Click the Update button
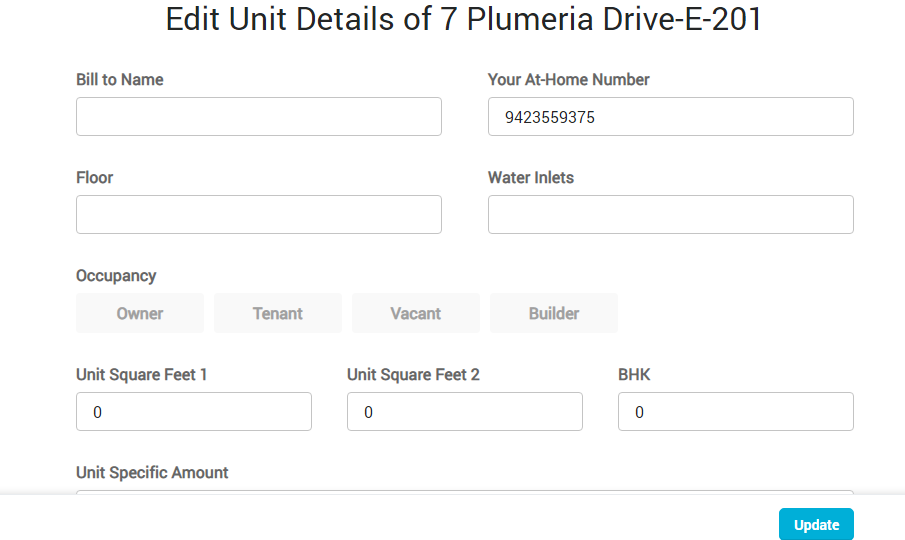 [816, 525]
